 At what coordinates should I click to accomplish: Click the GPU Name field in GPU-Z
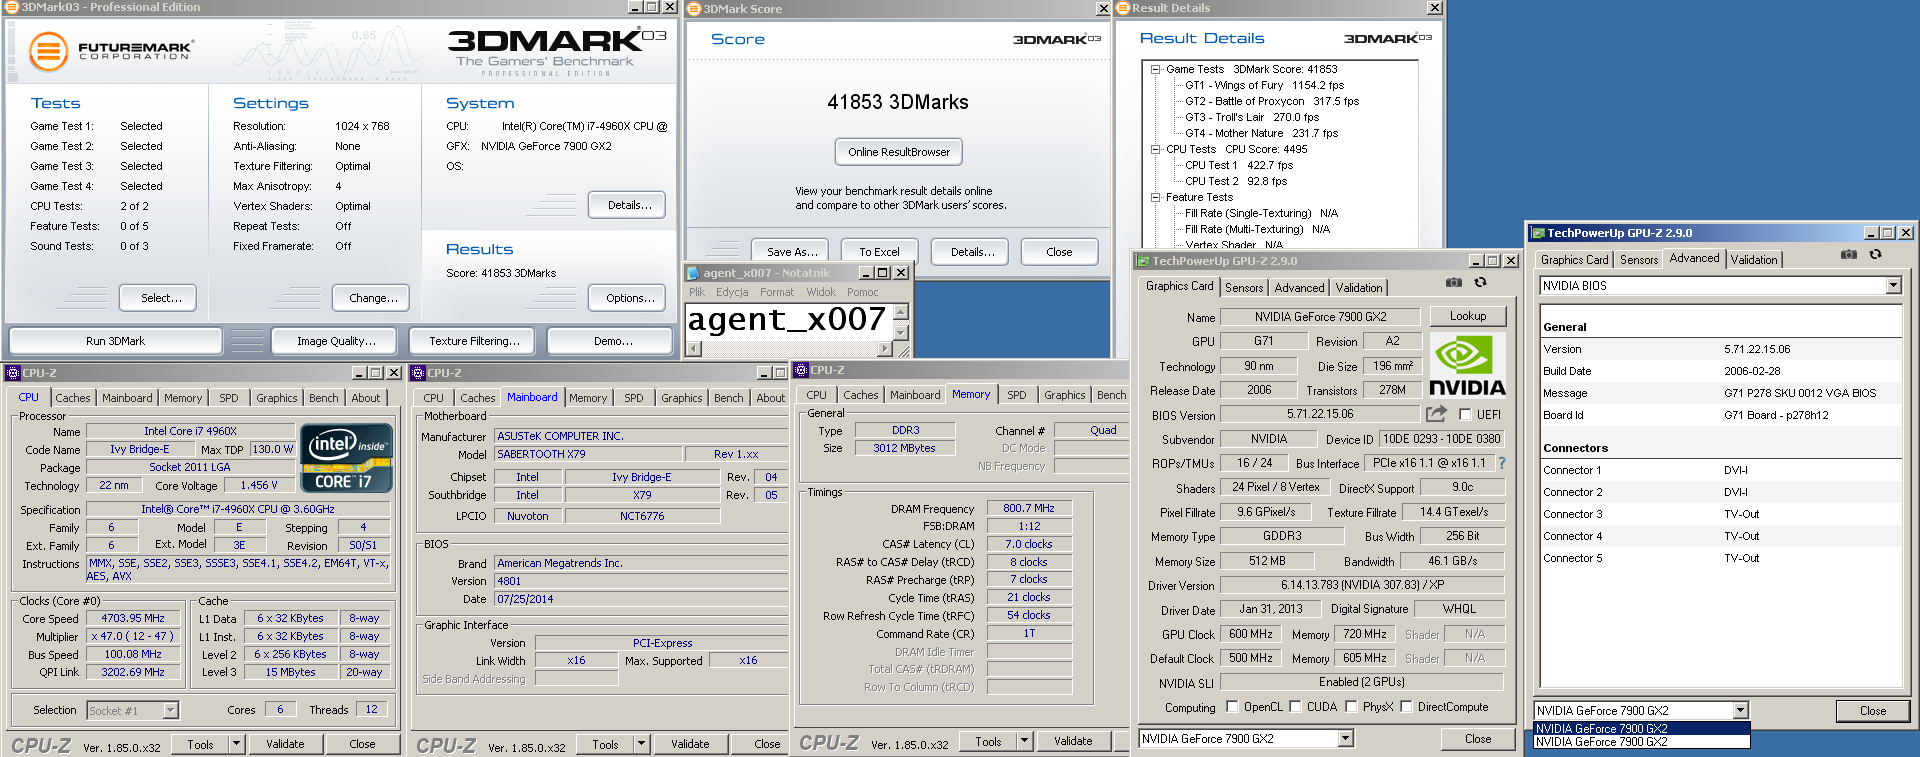tap(1320, 317)
